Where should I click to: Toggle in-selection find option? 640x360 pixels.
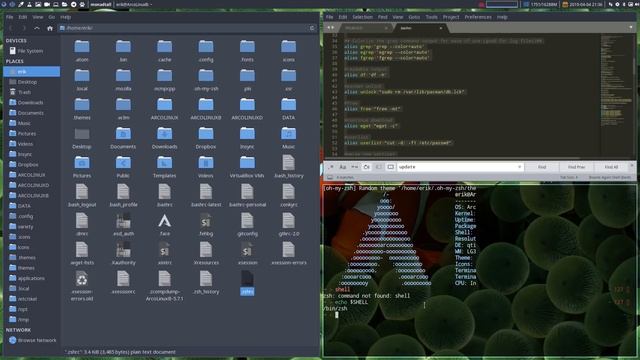[x=378, y=167]
